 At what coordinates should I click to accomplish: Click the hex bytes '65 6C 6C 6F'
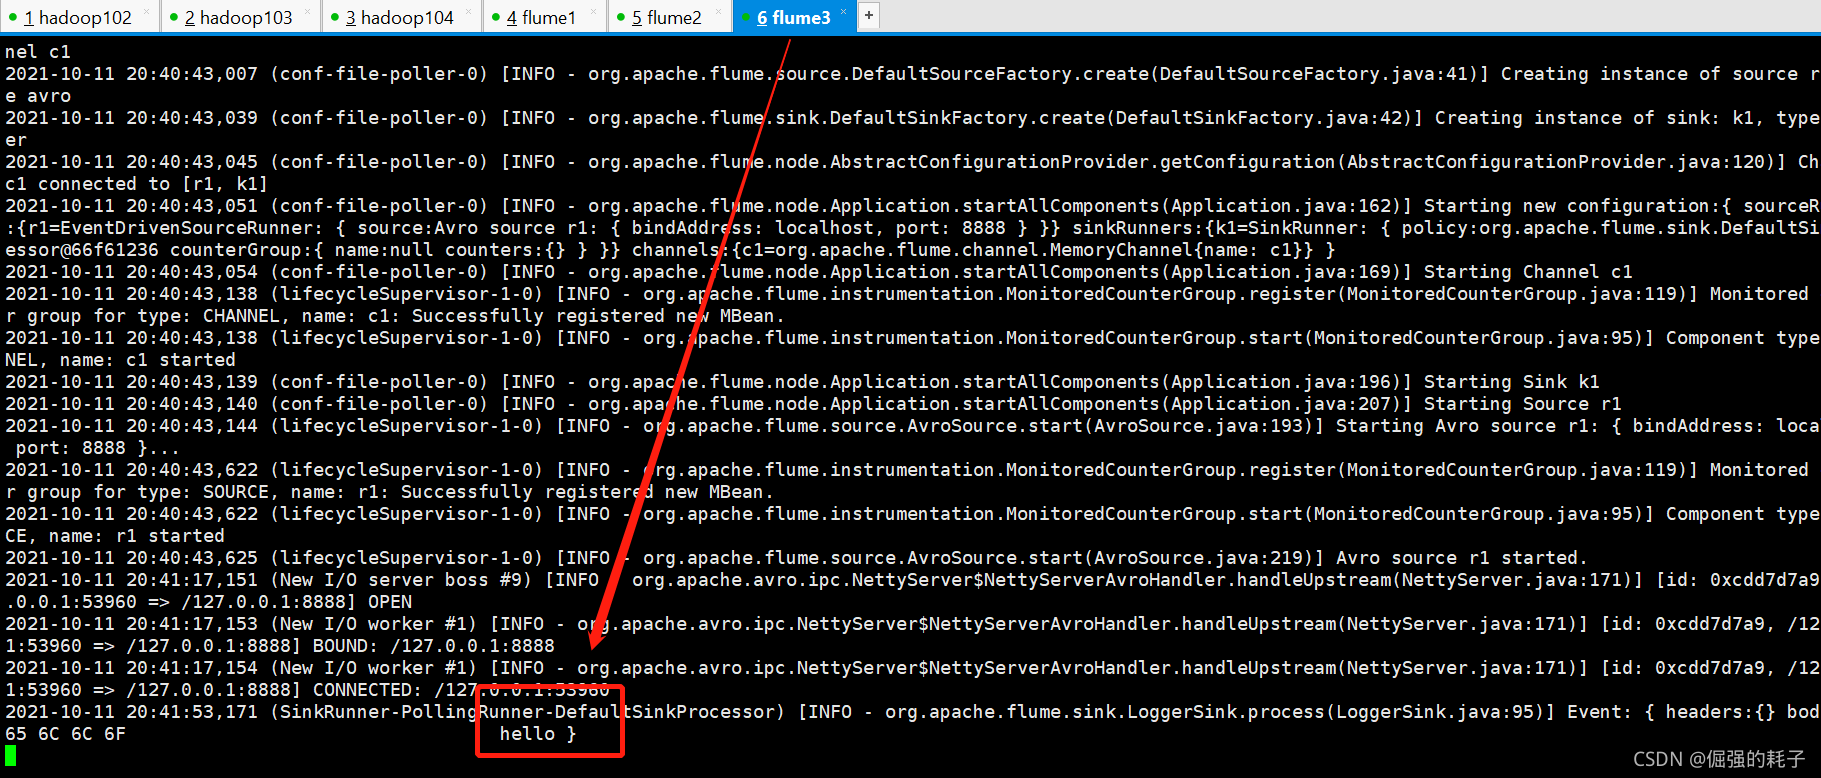pyautogui.click(x=65, y=734)
